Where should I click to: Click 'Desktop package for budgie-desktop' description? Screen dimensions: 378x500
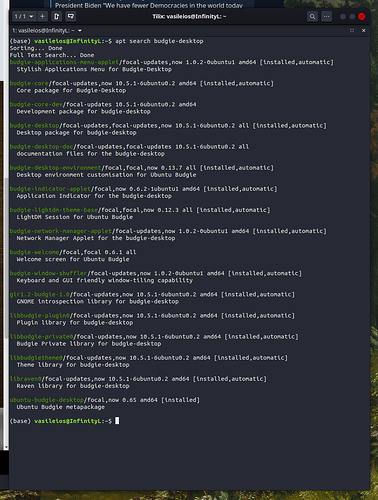tap(77, 133)
